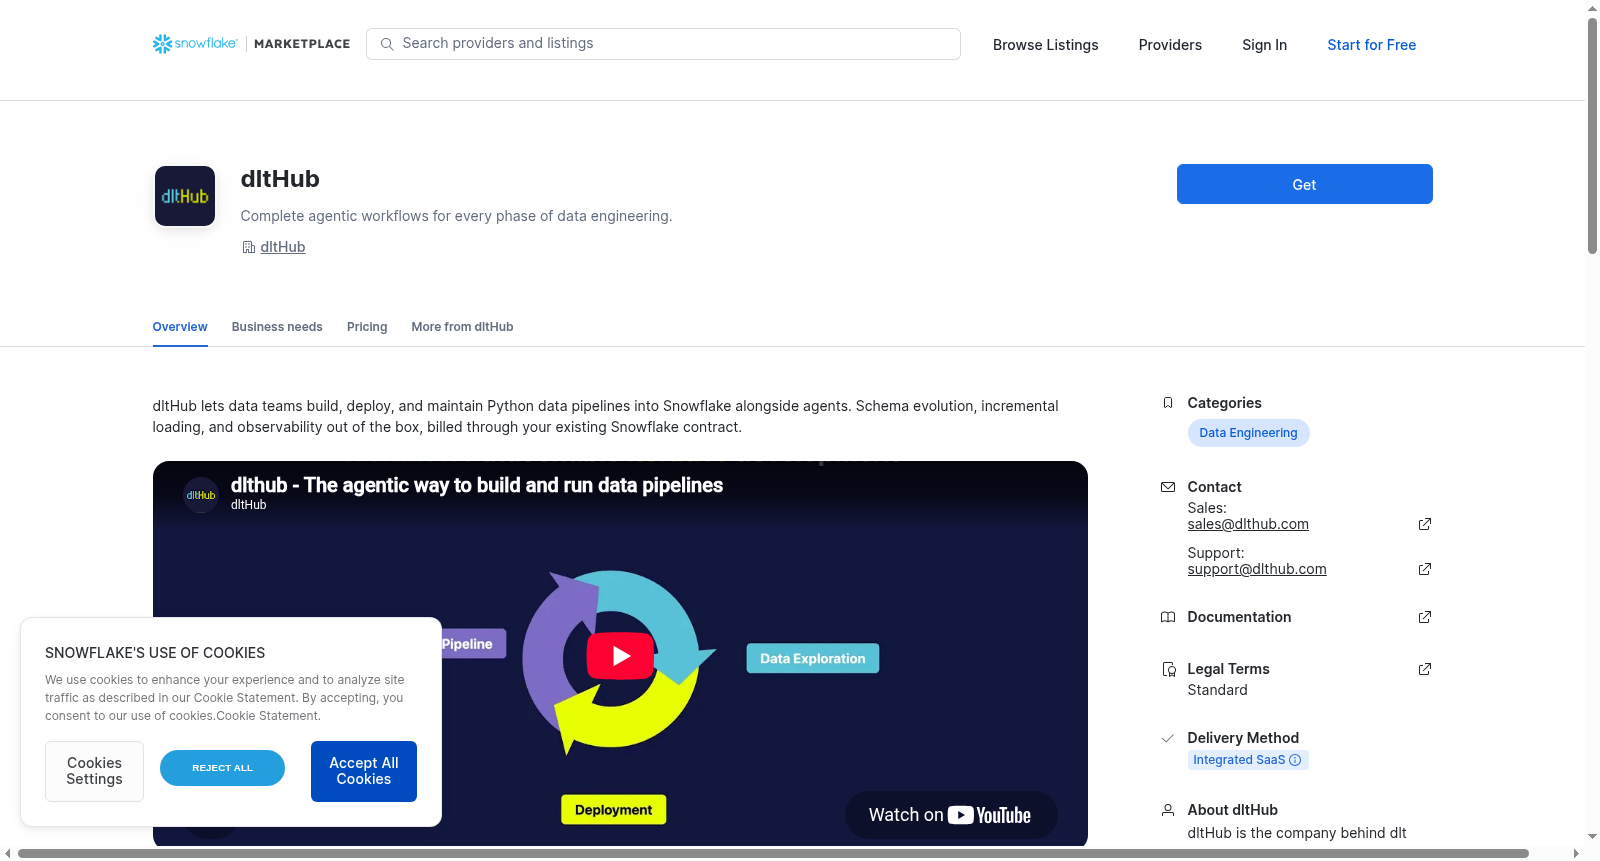Click Legal Terms link text
Image resolution: width=1600 pixels, height=861 pixels.
(x=1228, y=669)
